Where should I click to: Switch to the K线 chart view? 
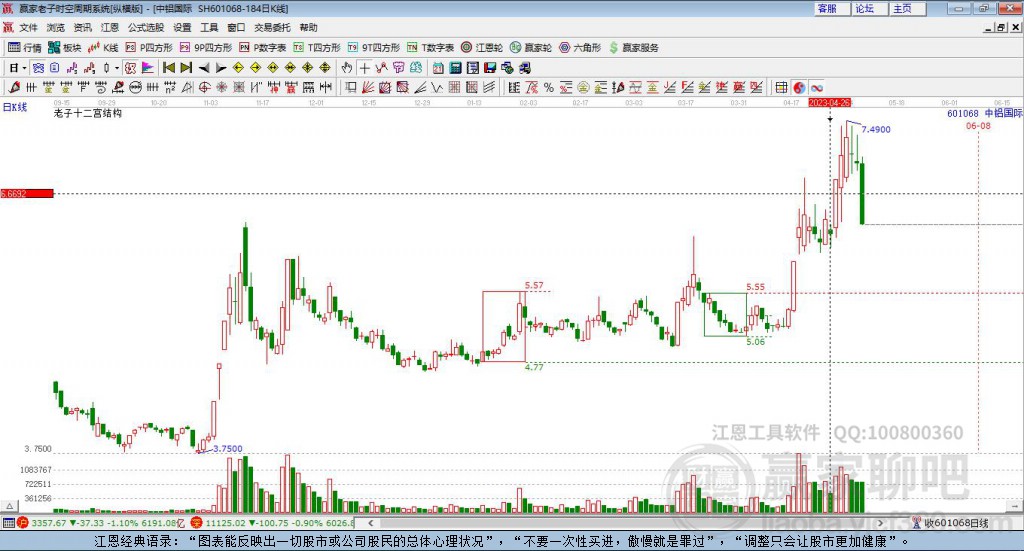coord(103,48)
